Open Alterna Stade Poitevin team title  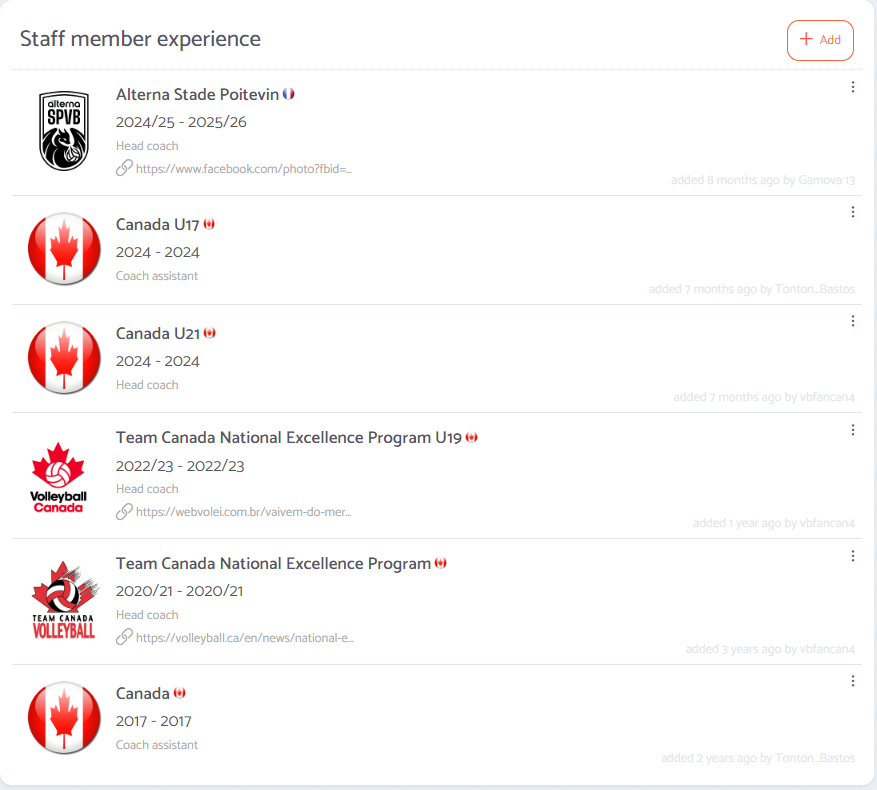tap(197, 95)
